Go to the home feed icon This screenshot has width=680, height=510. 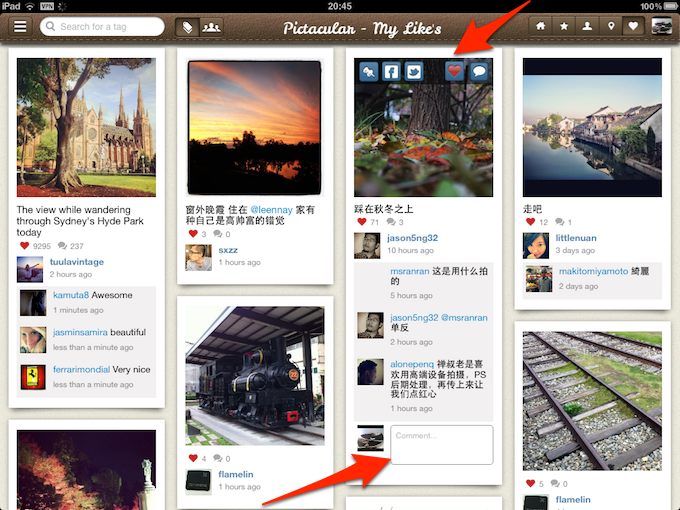(x=540, y=26)
